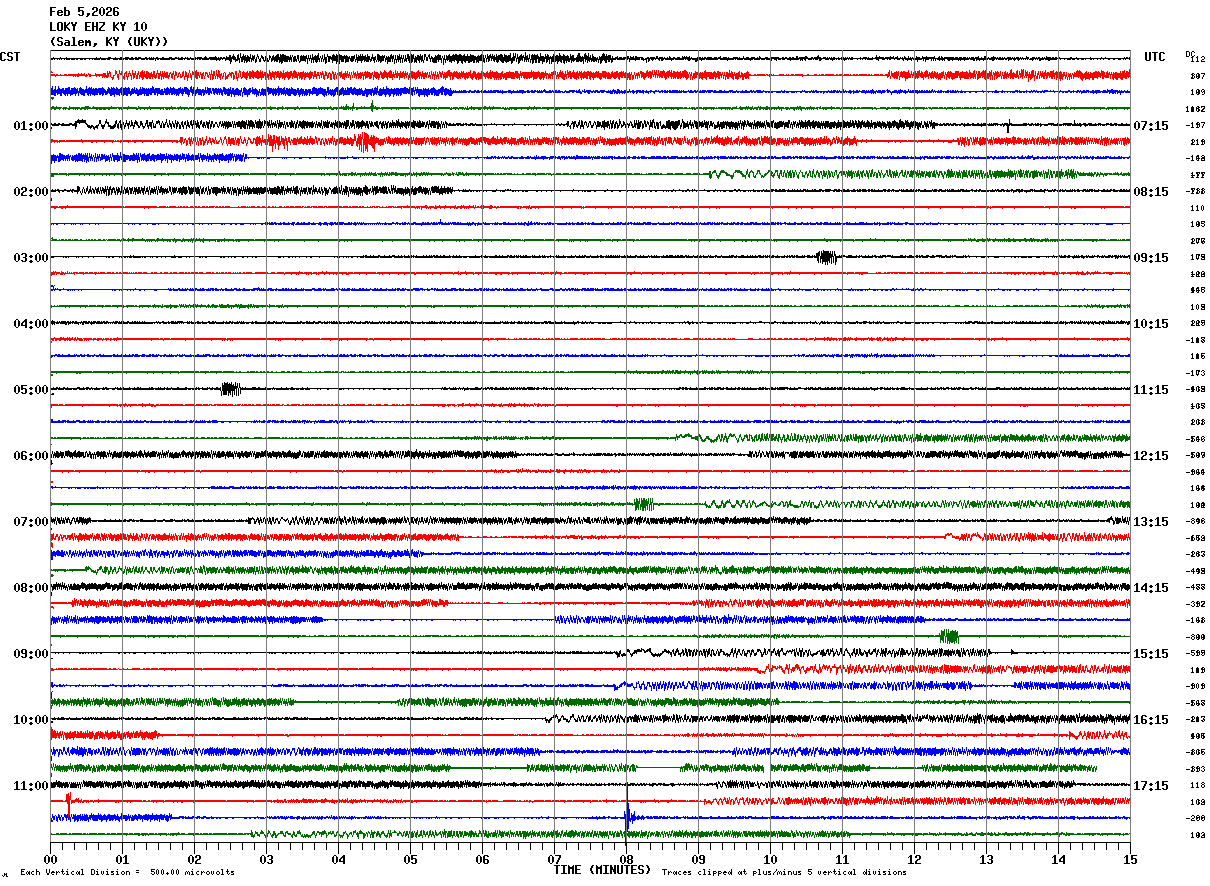
Task: Click the green burst above the 09:00 trace
Action: coord(949,637)
